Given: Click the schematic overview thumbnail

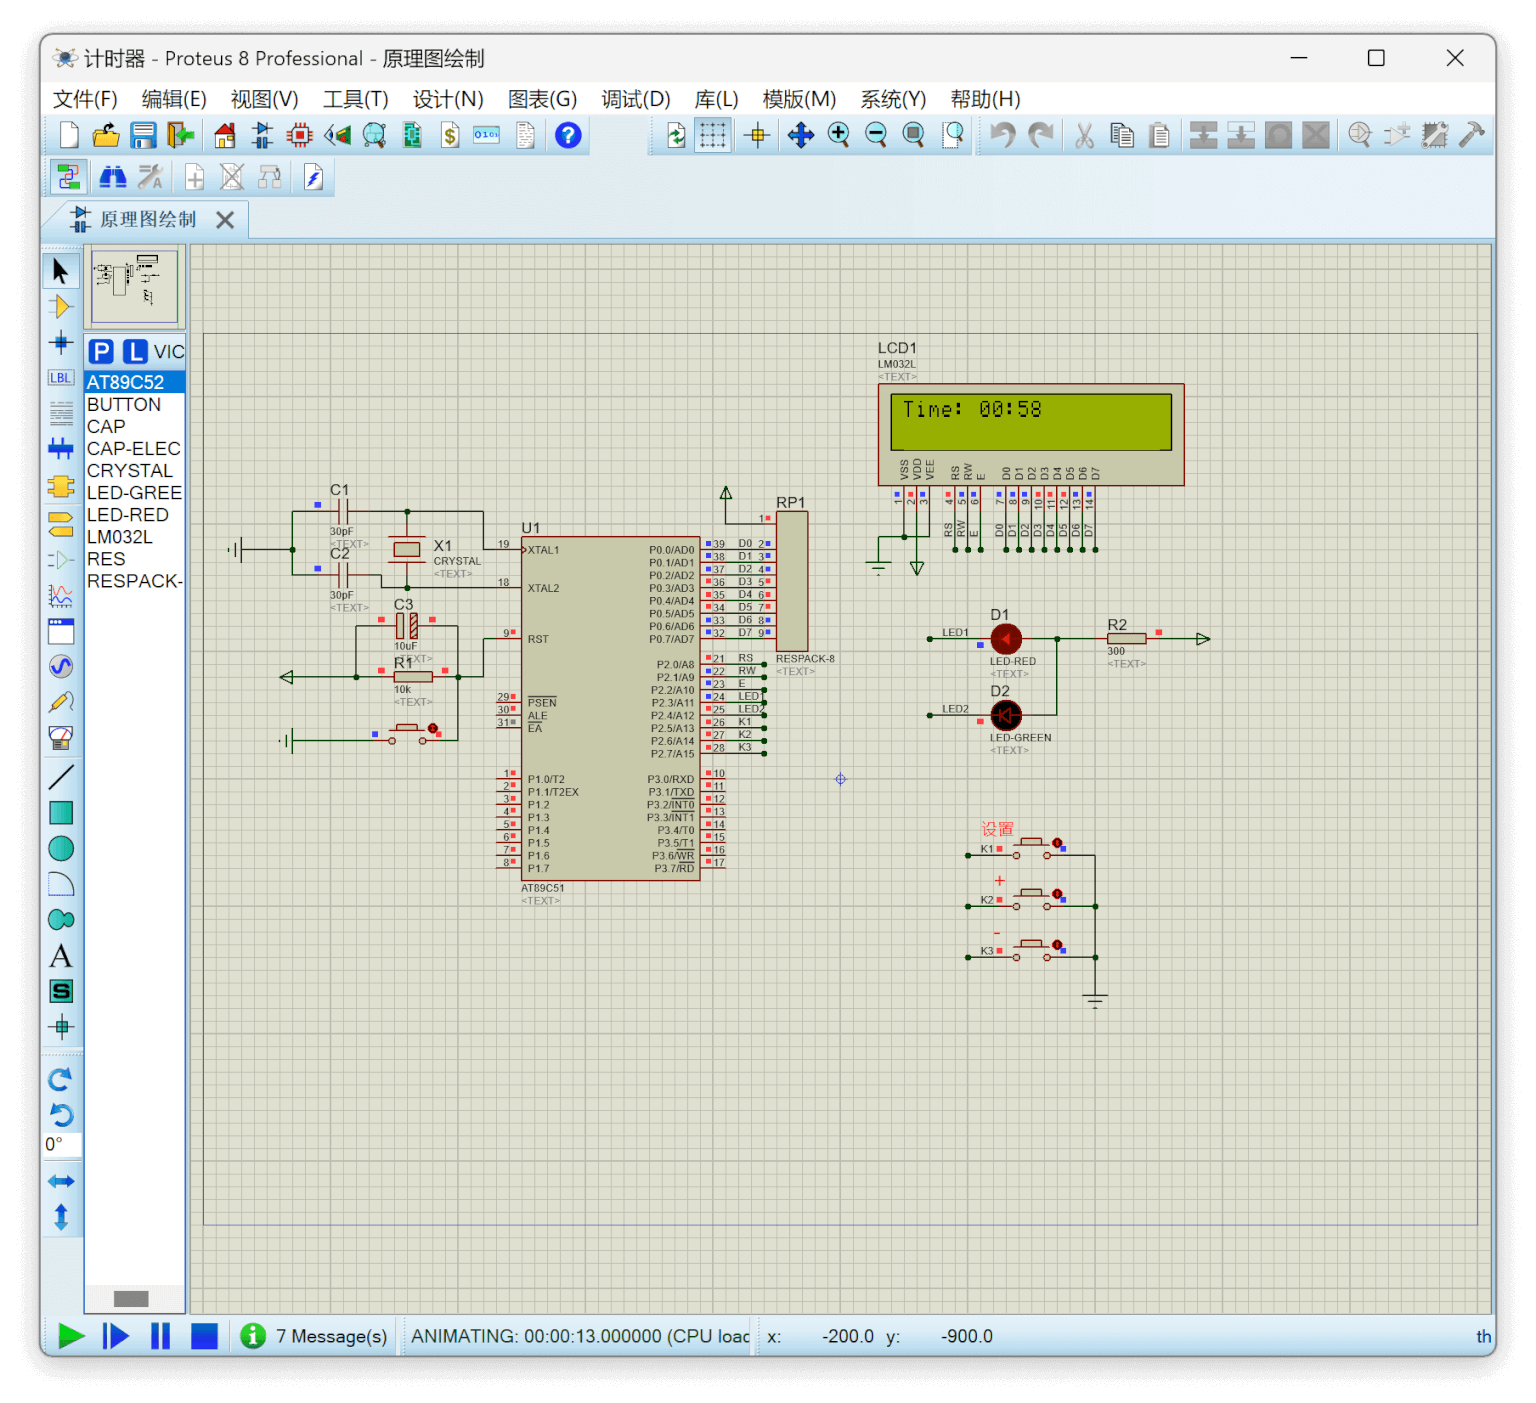Looking at the screenshot, I should tap(135, 287).
